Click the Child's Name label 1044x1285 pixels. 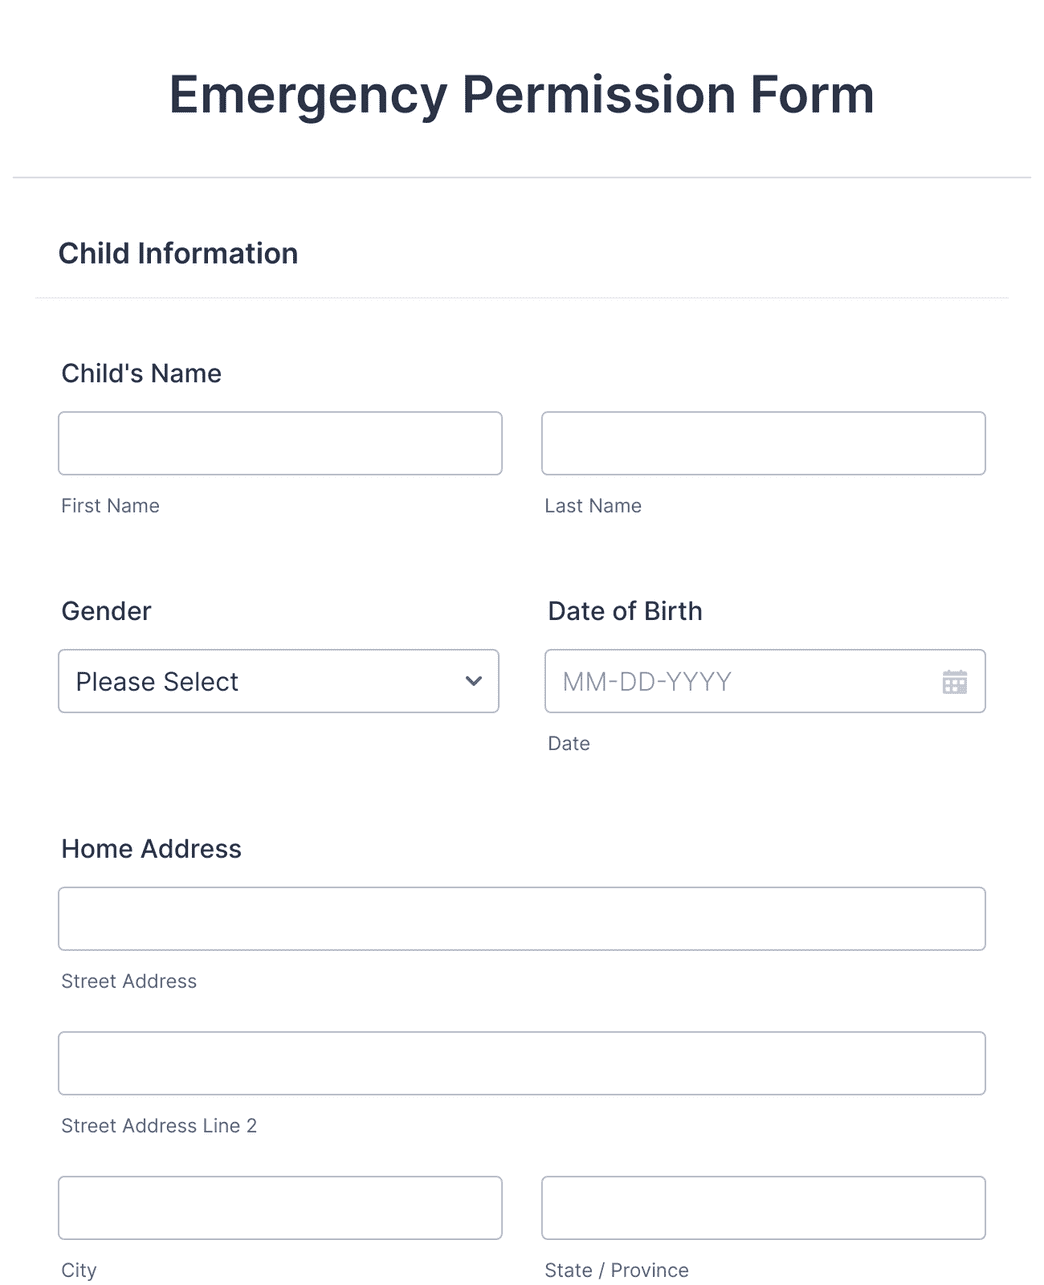coord(141,373)
